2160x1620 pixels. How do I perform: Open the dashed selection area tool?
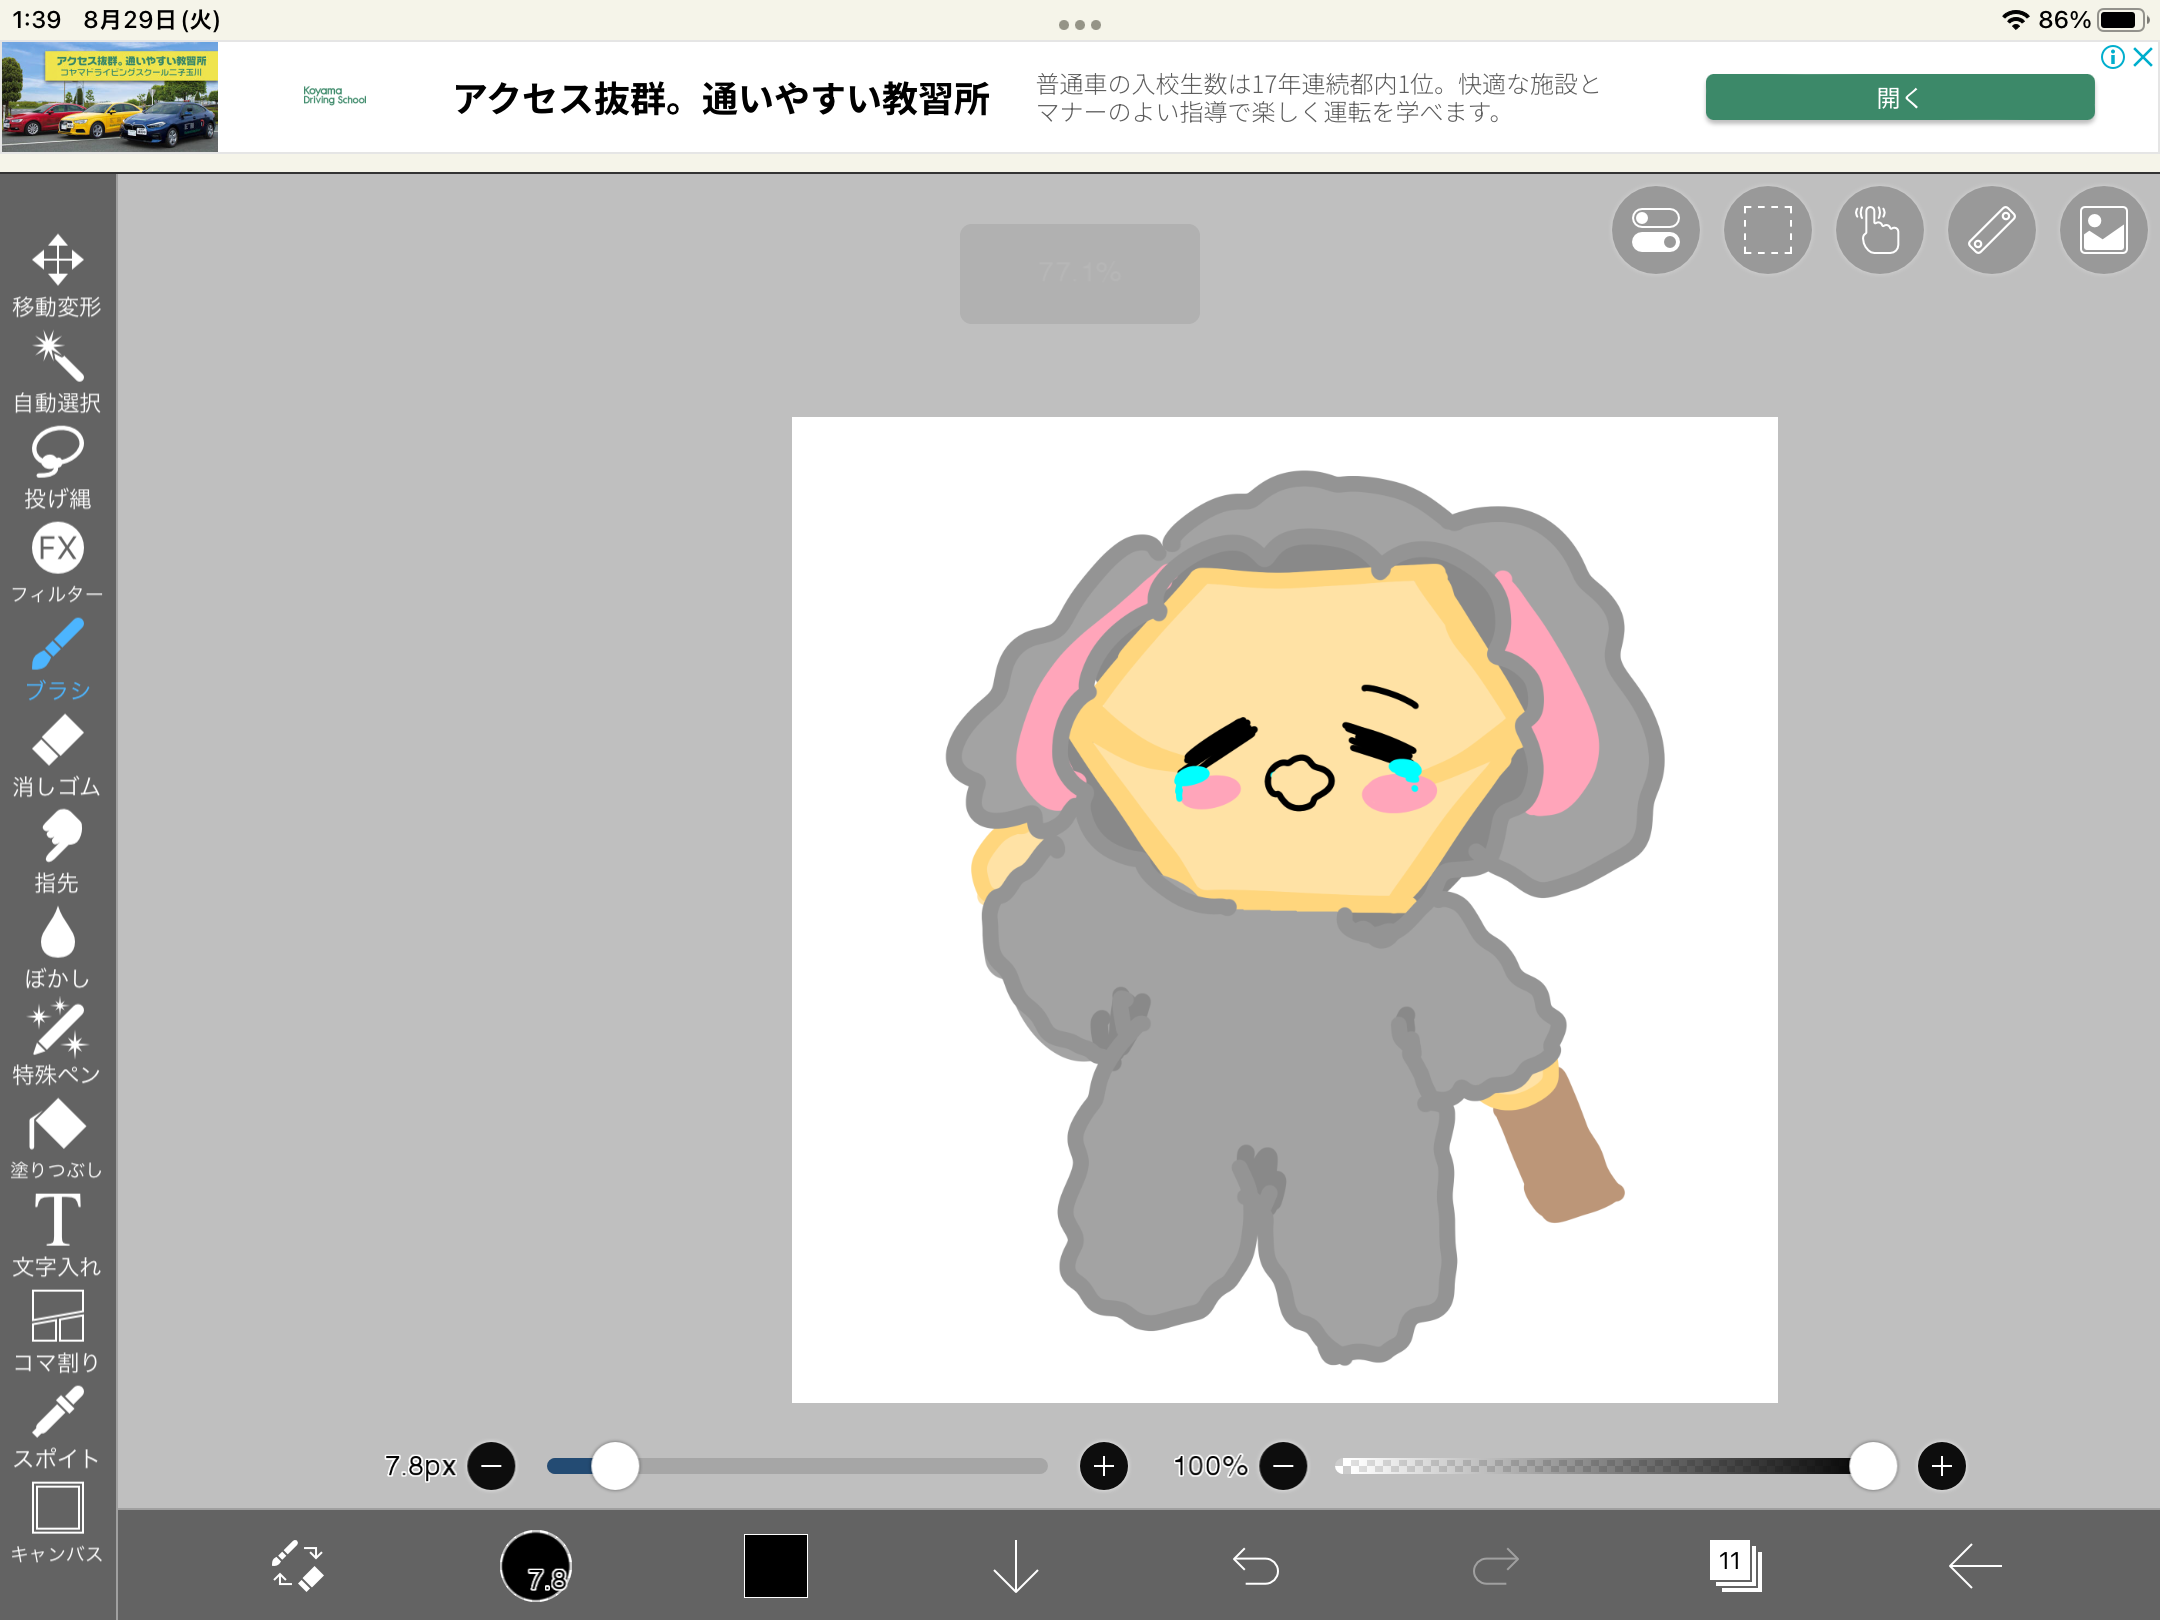[x=1767, y=230]
